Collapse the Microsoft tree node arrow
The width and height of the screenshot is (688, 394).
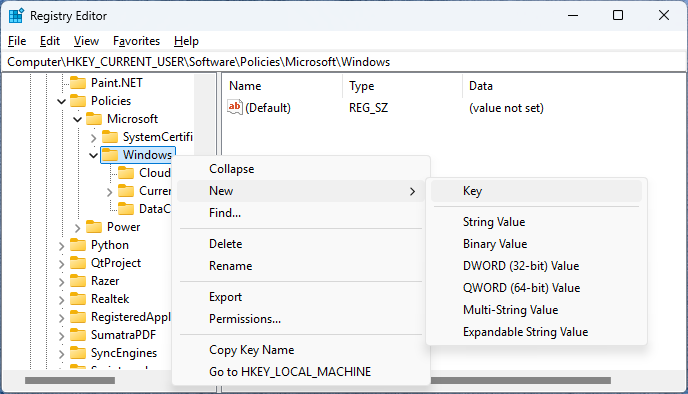pos(78,119)
